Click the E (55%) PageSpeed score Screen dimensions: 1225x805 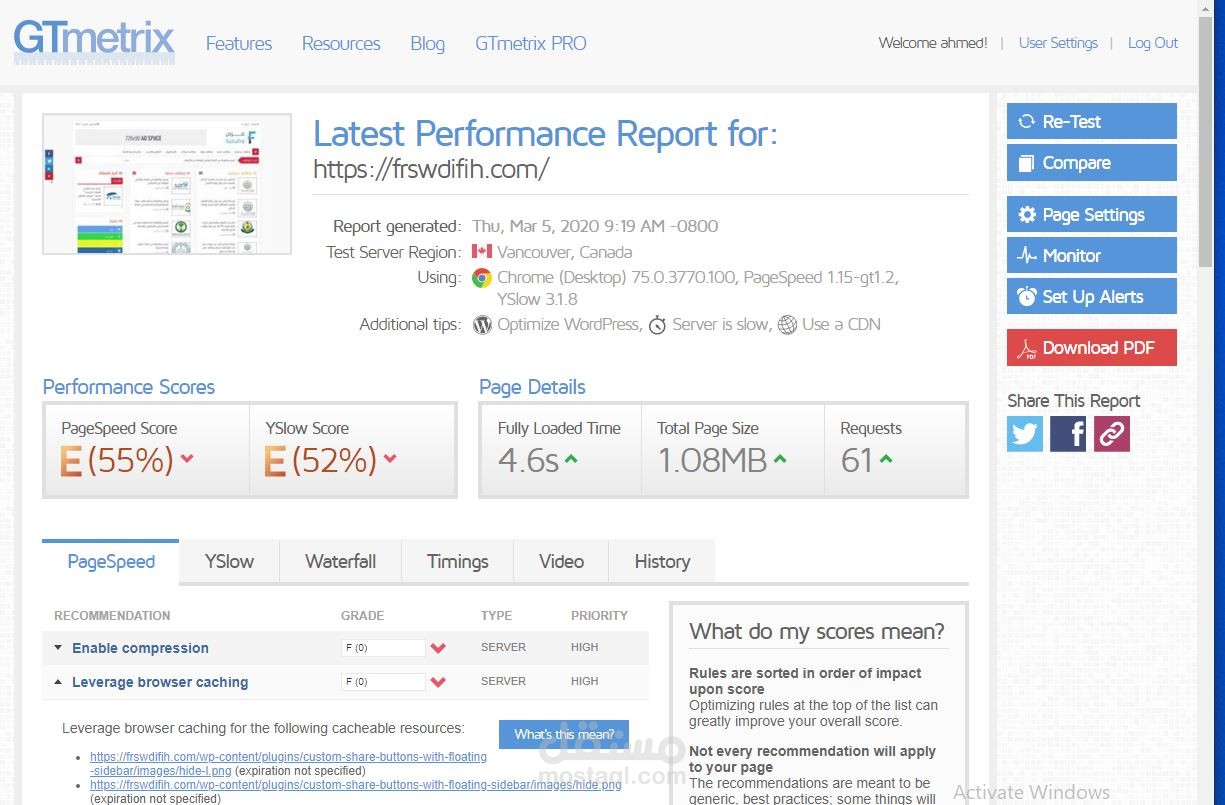pyautogui.click(x=118, y=460)
